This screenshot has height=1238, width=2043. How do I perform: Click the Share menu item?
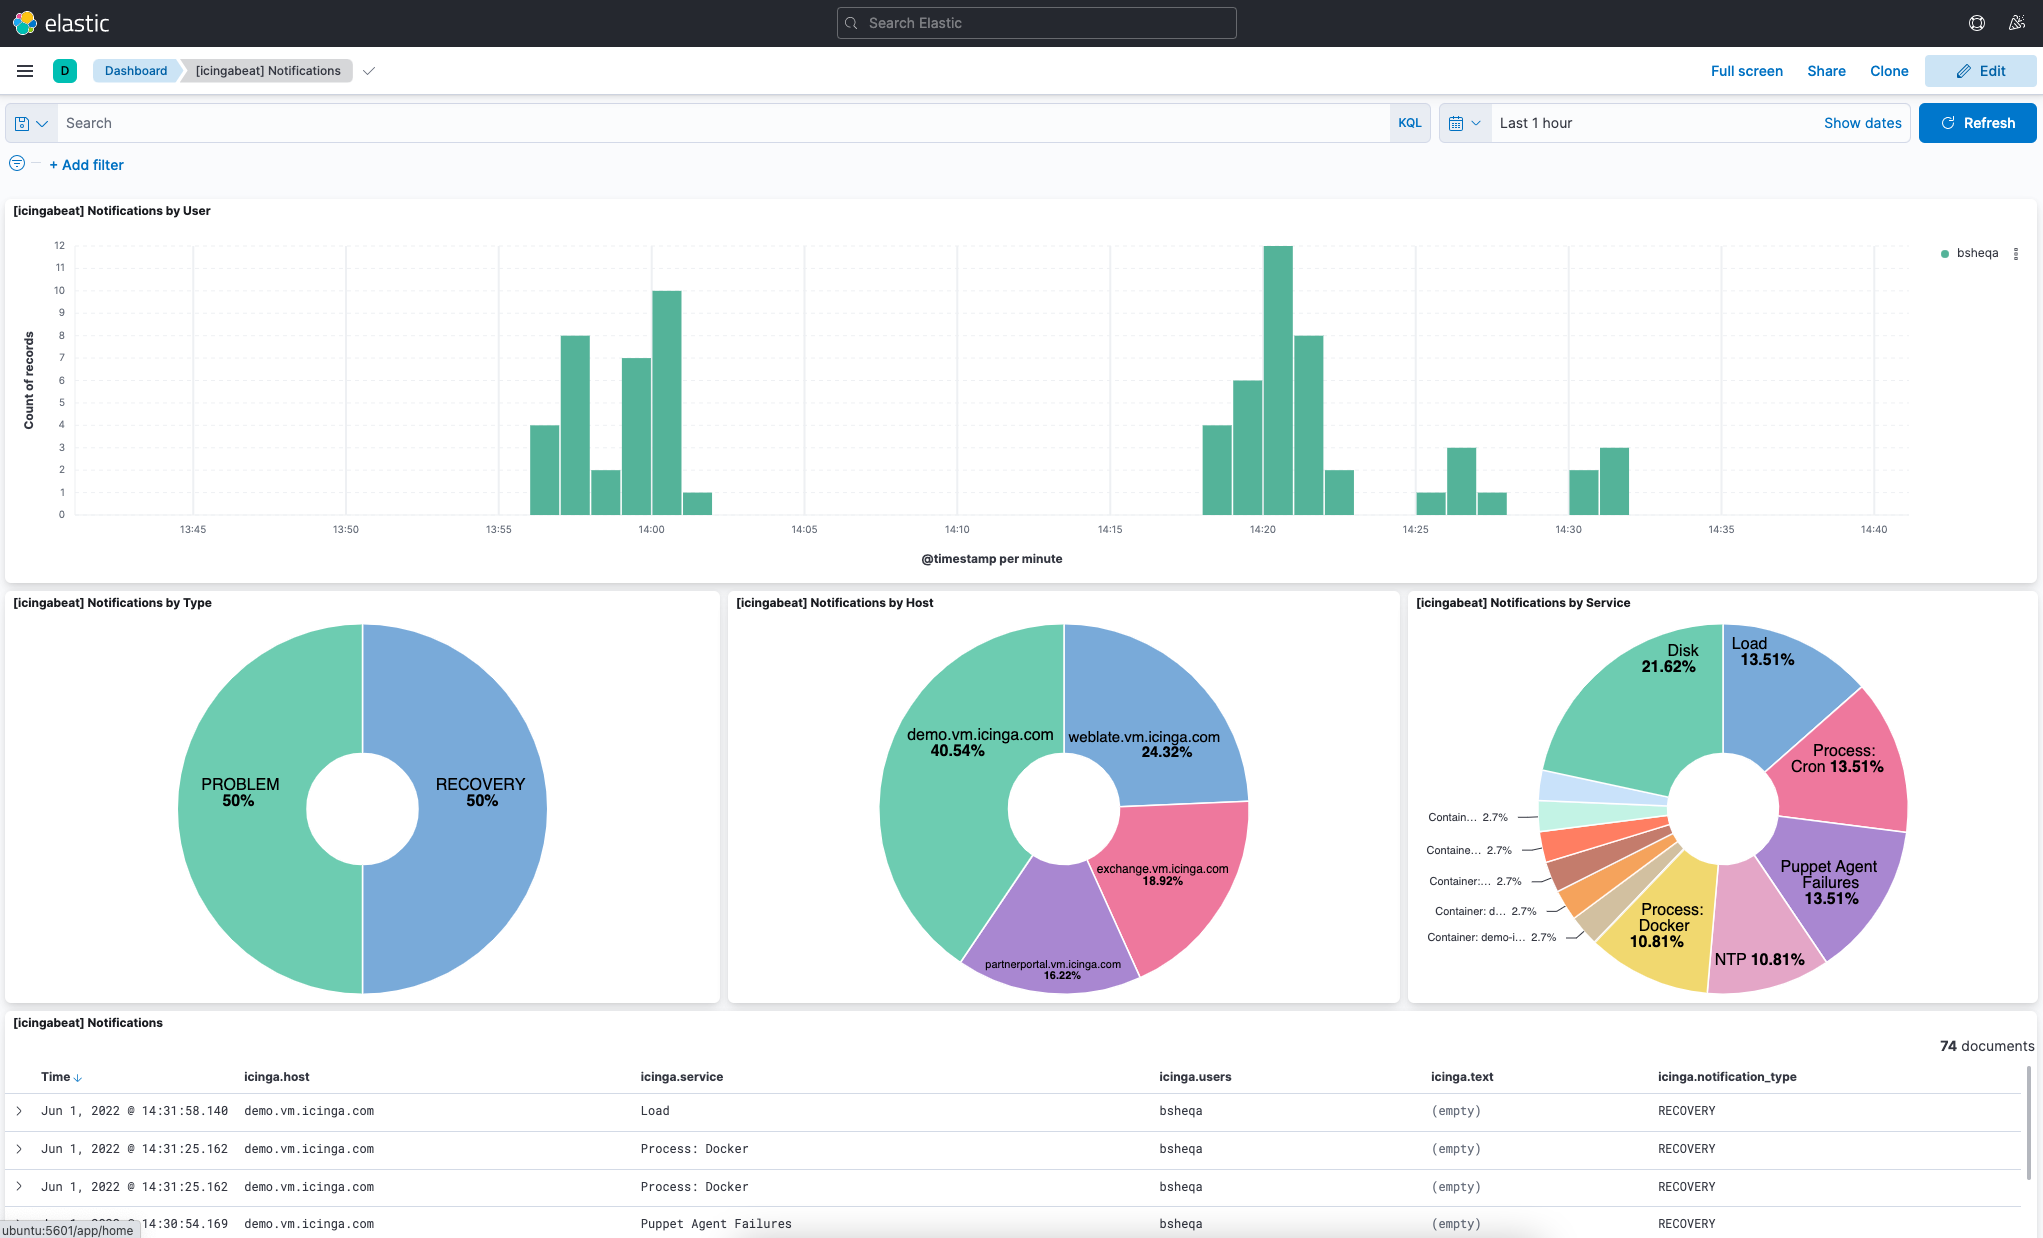1826,71
